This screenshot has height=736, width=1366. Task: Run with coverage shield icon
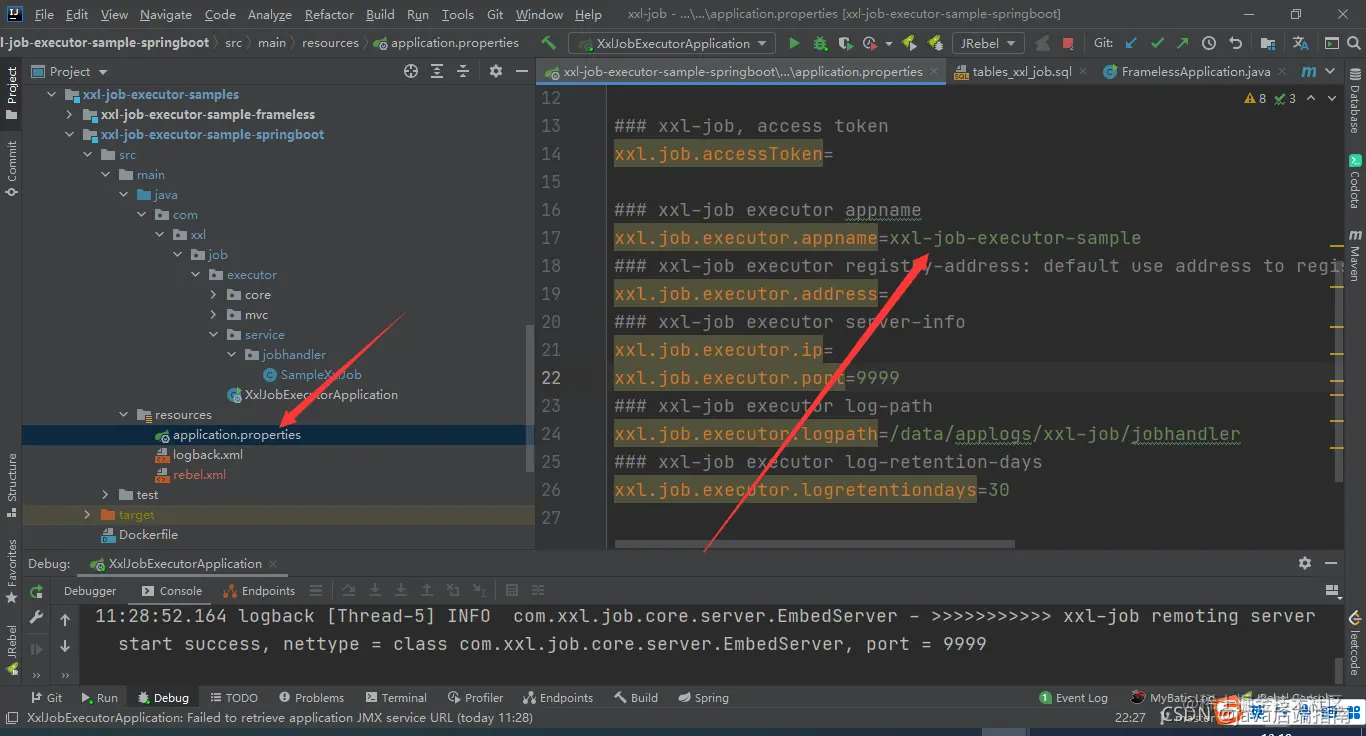coord(845,43)
